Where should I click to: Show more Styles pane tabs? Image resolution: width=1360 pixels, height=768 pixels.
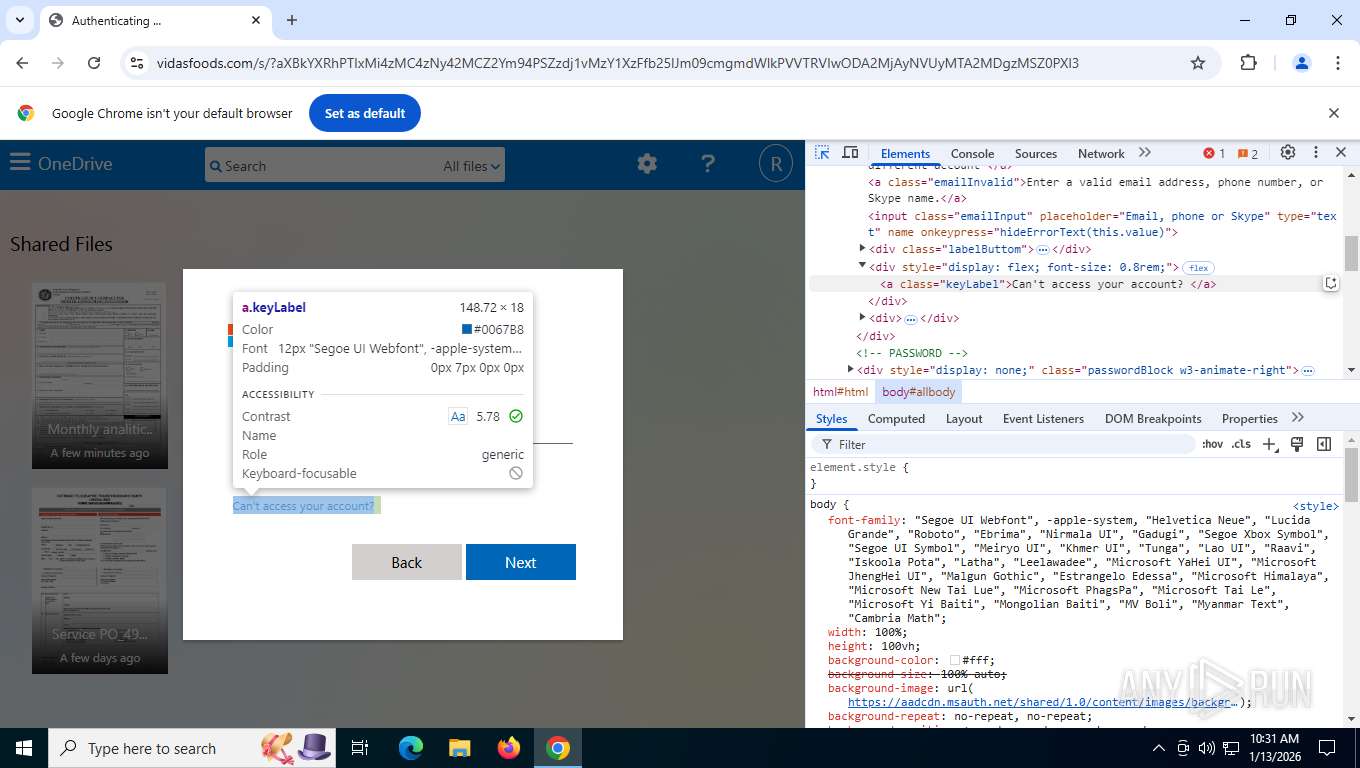click(1298, 418)
